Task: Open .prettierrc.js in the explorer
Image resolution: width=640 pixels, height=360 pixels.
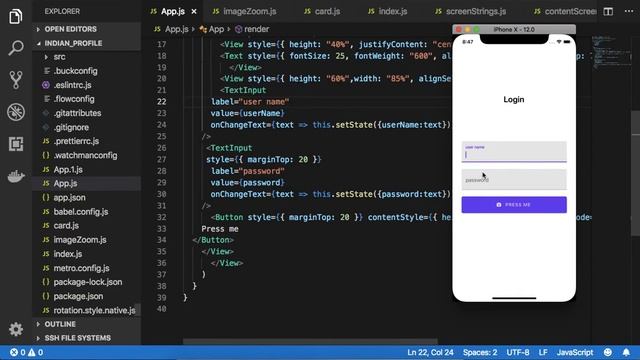Action: [x=76, y=141]
